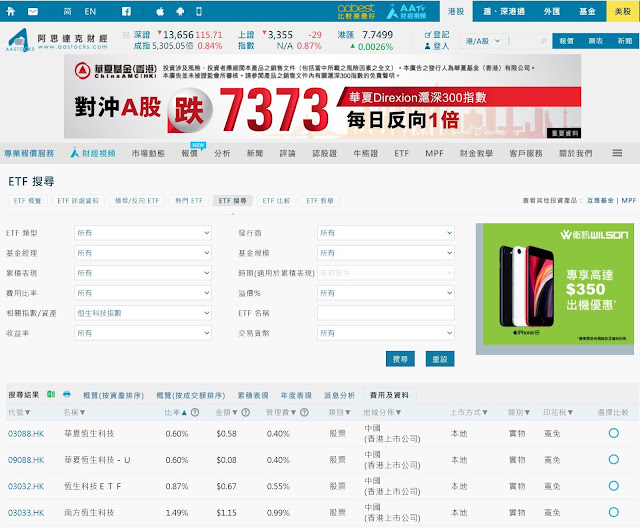Open the hamburger menu icon in the nav bar
This screenshot has height=528, width=640.
click(x=617, y=153)
